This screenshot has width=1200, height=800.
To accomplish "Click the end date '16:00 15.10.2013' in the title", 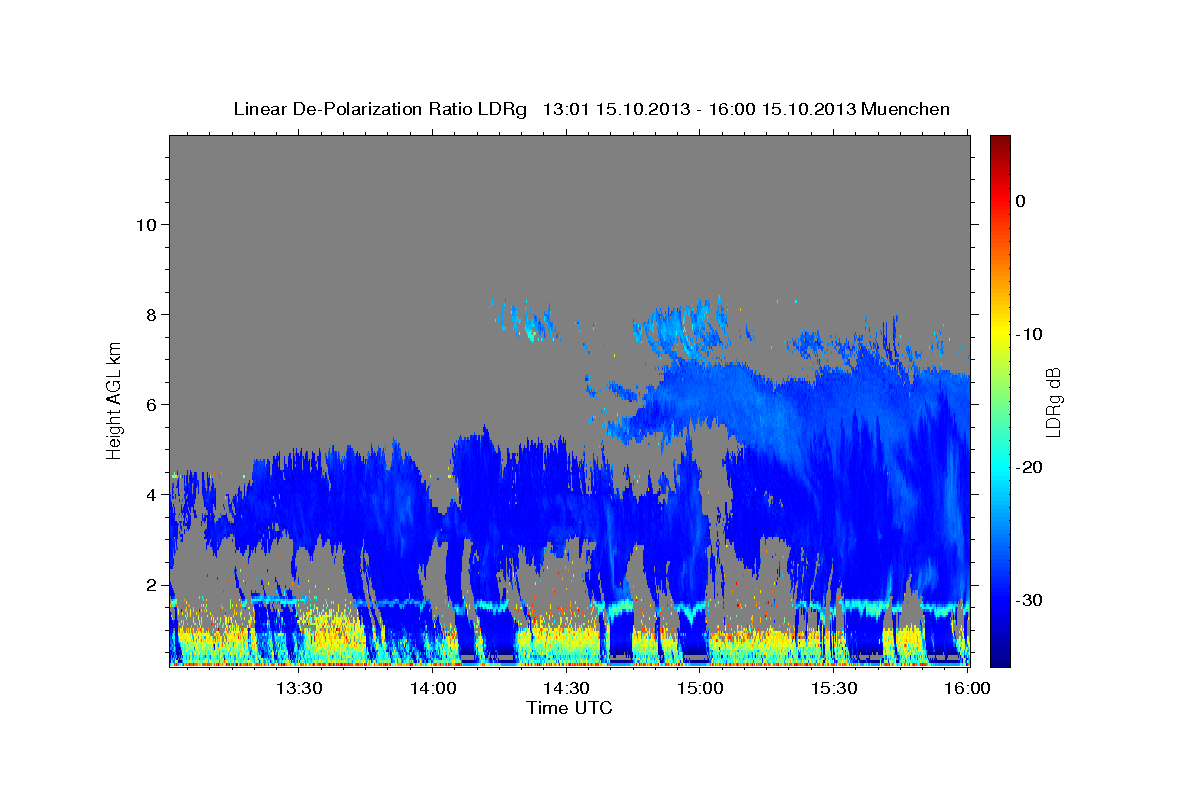I will point(782,109).
